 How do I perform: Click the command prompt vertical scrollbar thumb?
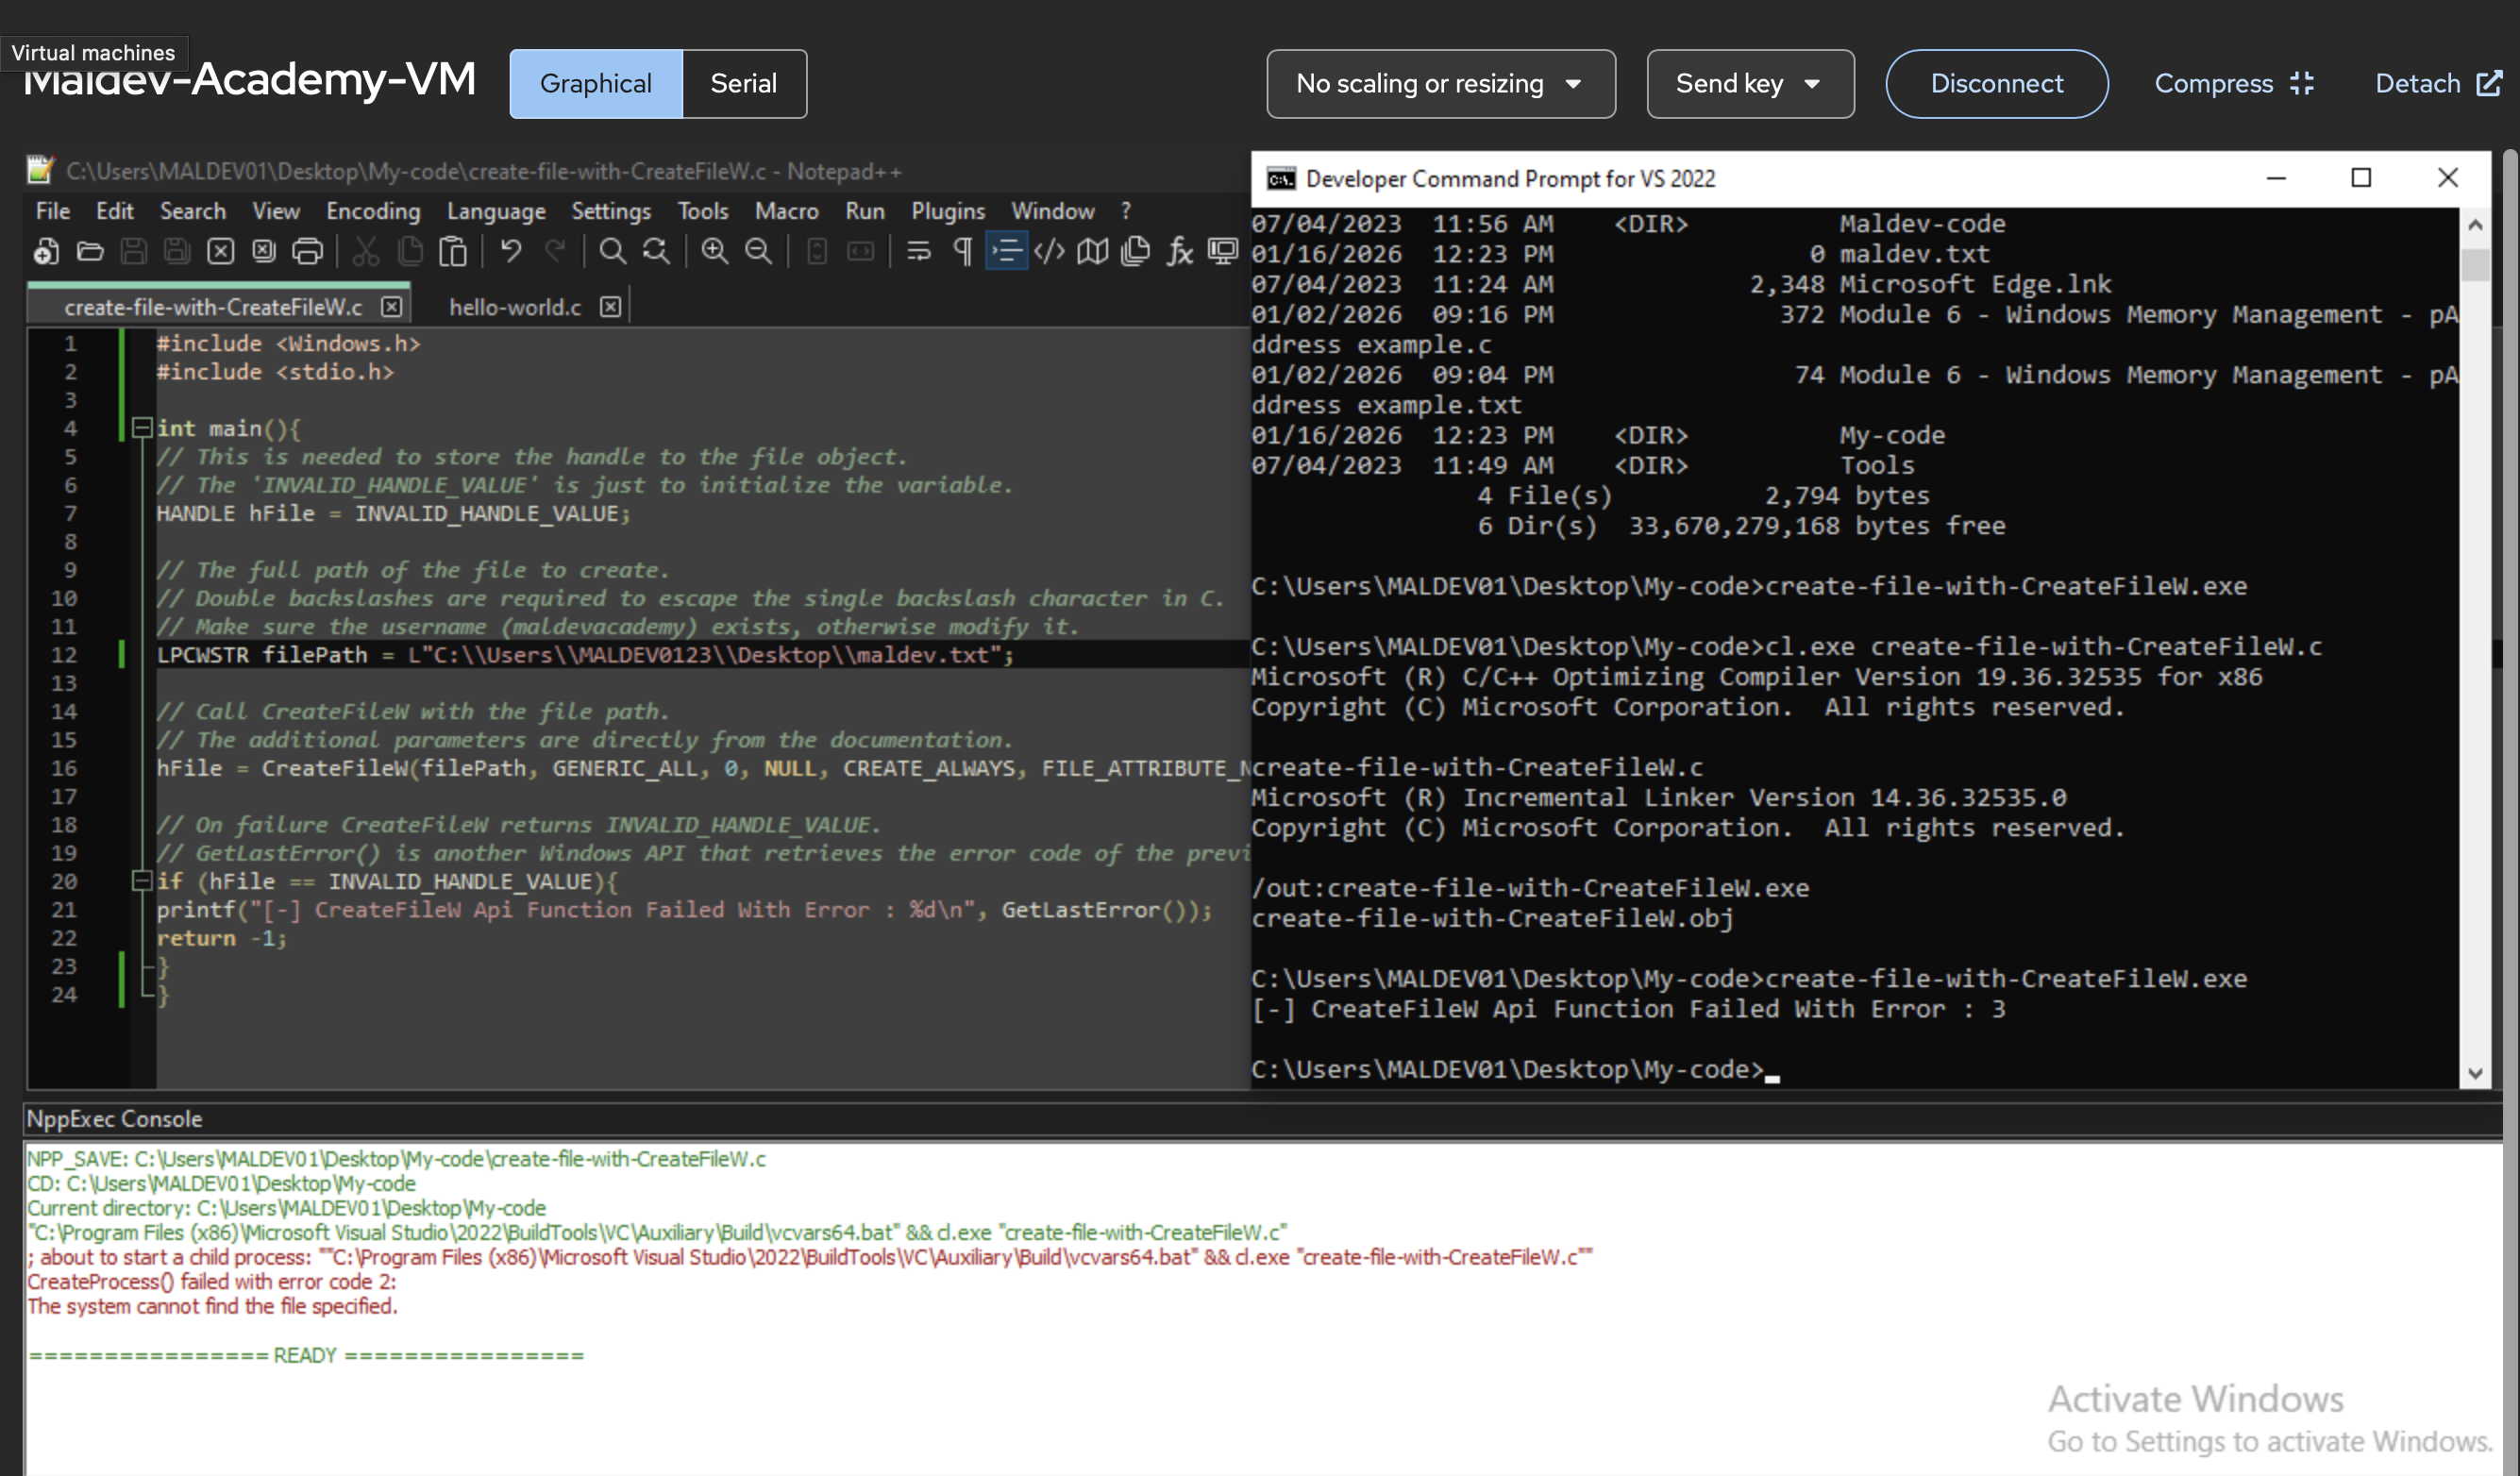[2475, 265]
